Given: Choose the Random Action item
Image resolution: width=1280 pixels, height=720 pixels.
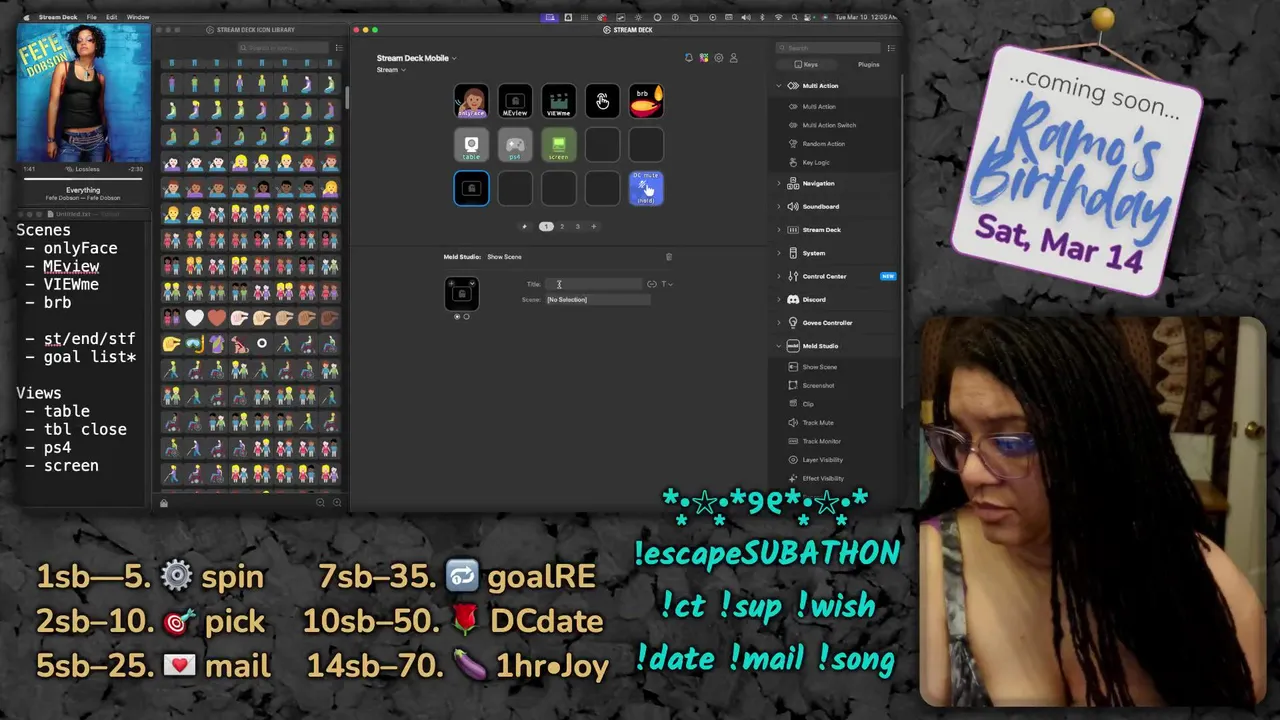Looking at the screenshot, I should tap(823, 144).
